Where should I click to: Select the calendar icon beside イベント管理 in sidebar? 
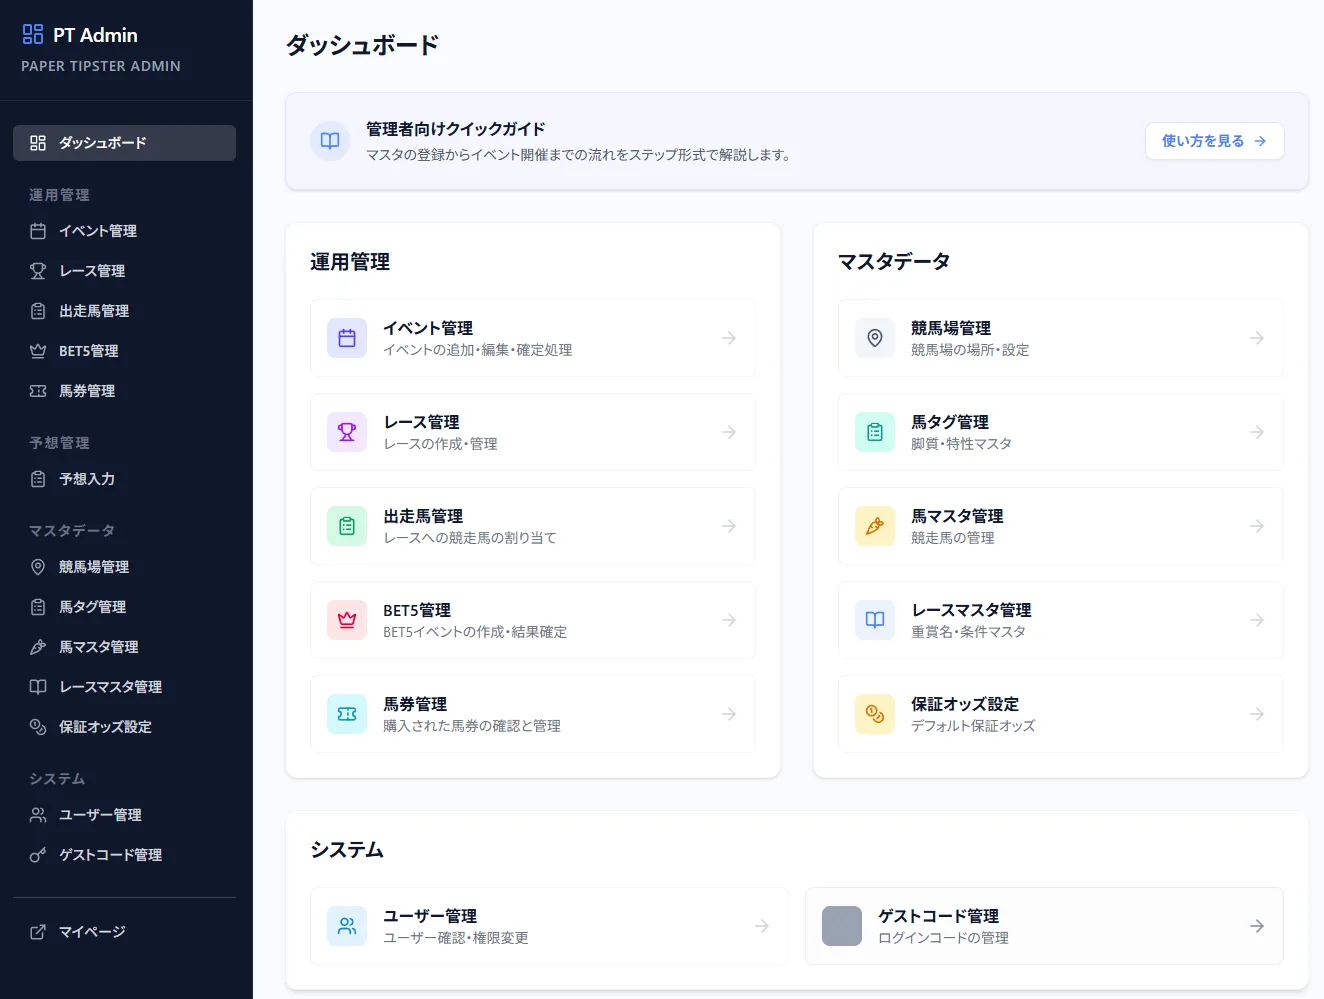pos(37,230)
